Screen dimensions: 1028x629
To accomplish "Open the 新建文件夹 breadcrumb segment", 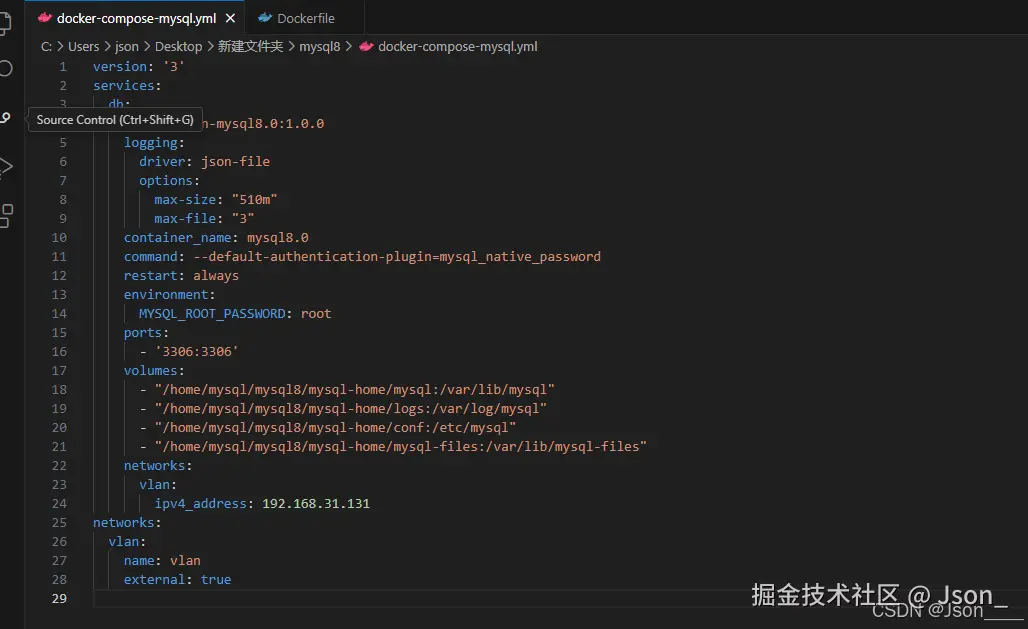I will pos(250,47).
